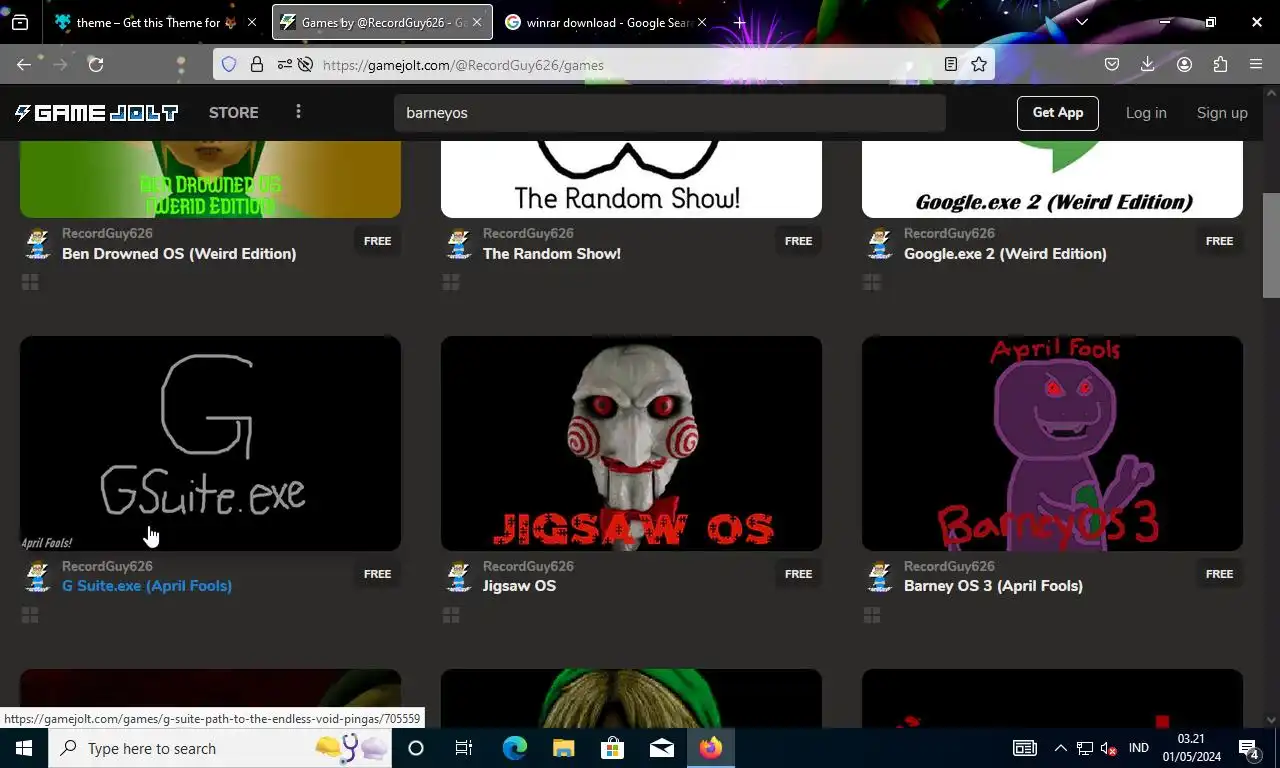Click the GSuite.exe game thumbnail
Screen dimensions: 1280x768
pos(210,443)
